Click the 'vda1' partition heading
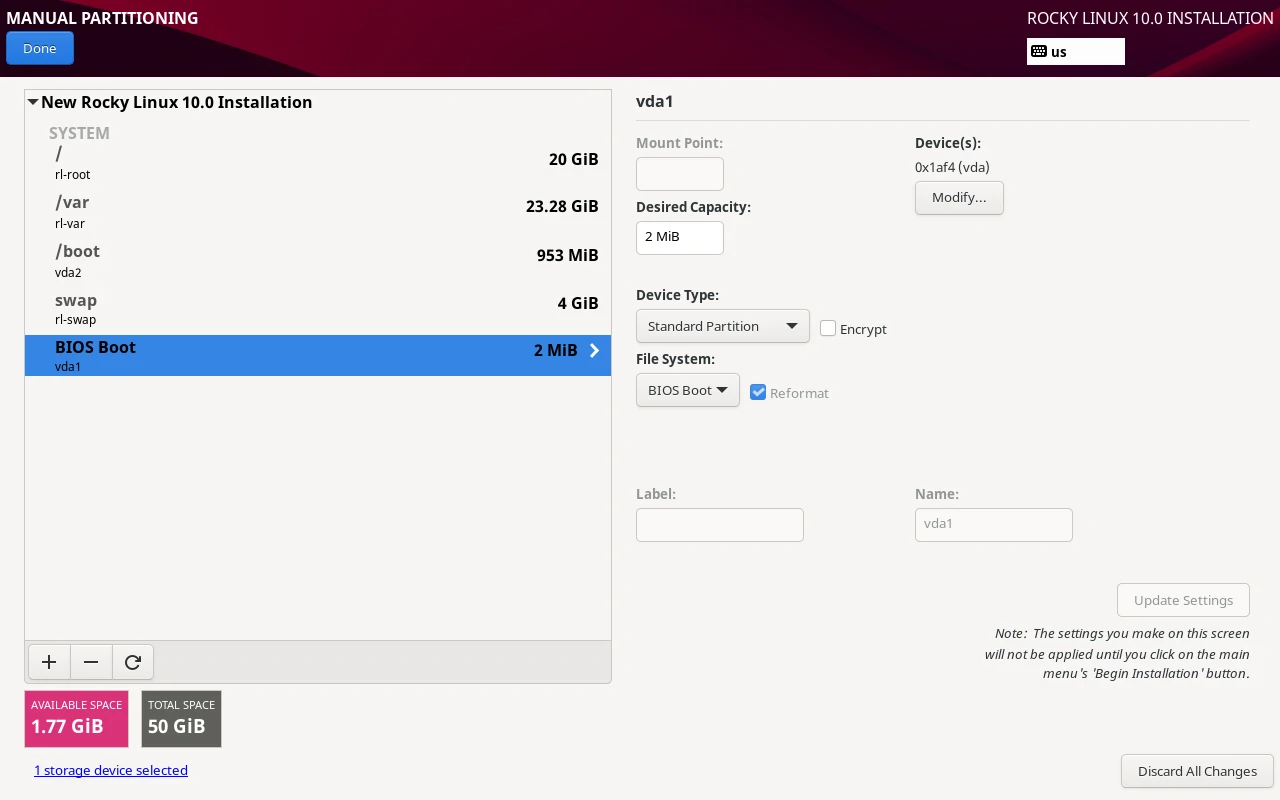The height and width of the screenshot is (800, 1280). click(655, 102)
